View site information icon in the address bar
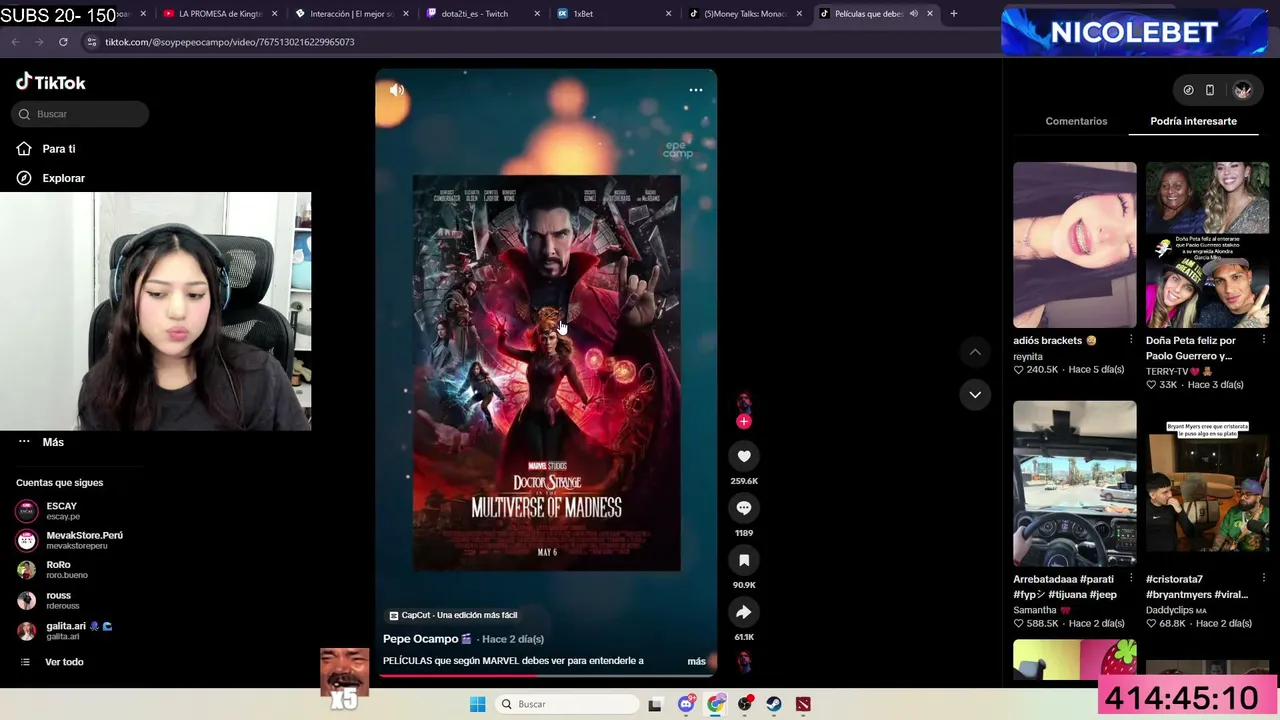 coord(92,42)
